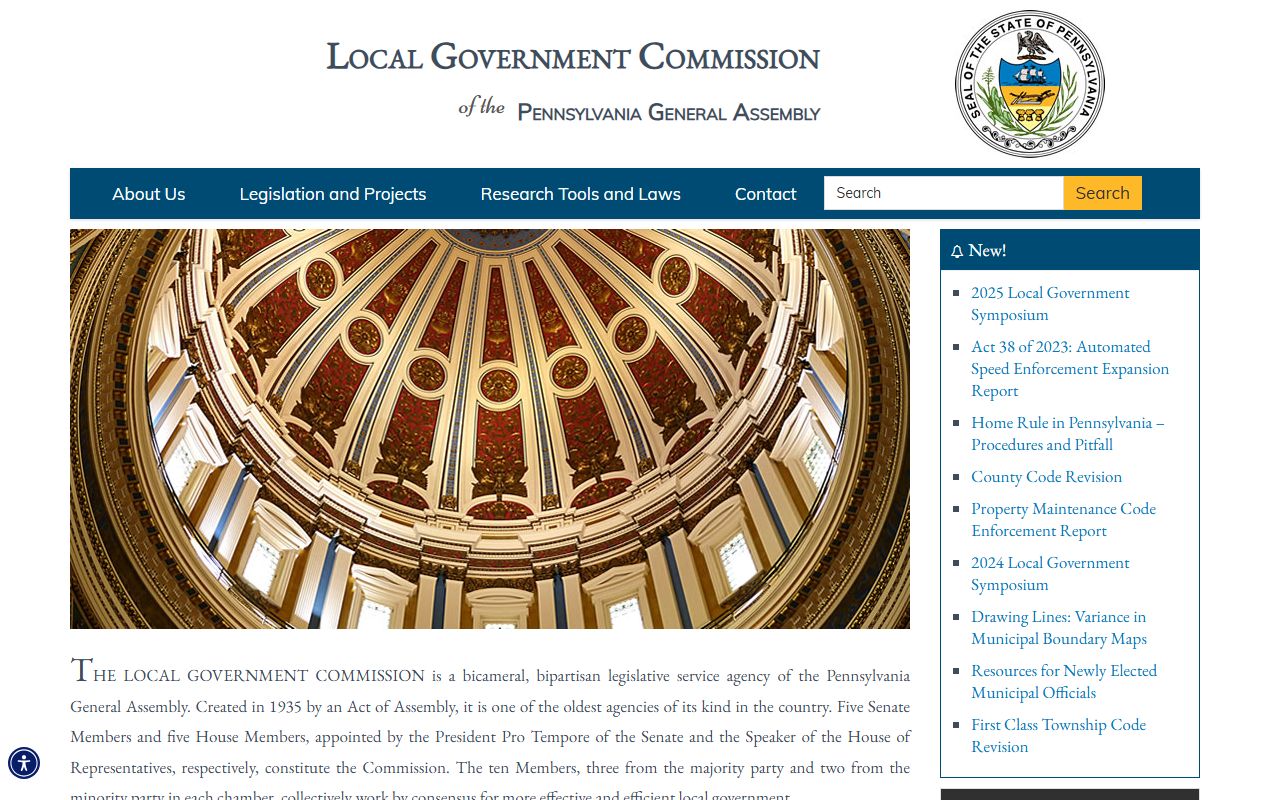Open the About Us menu

[149, 194]
